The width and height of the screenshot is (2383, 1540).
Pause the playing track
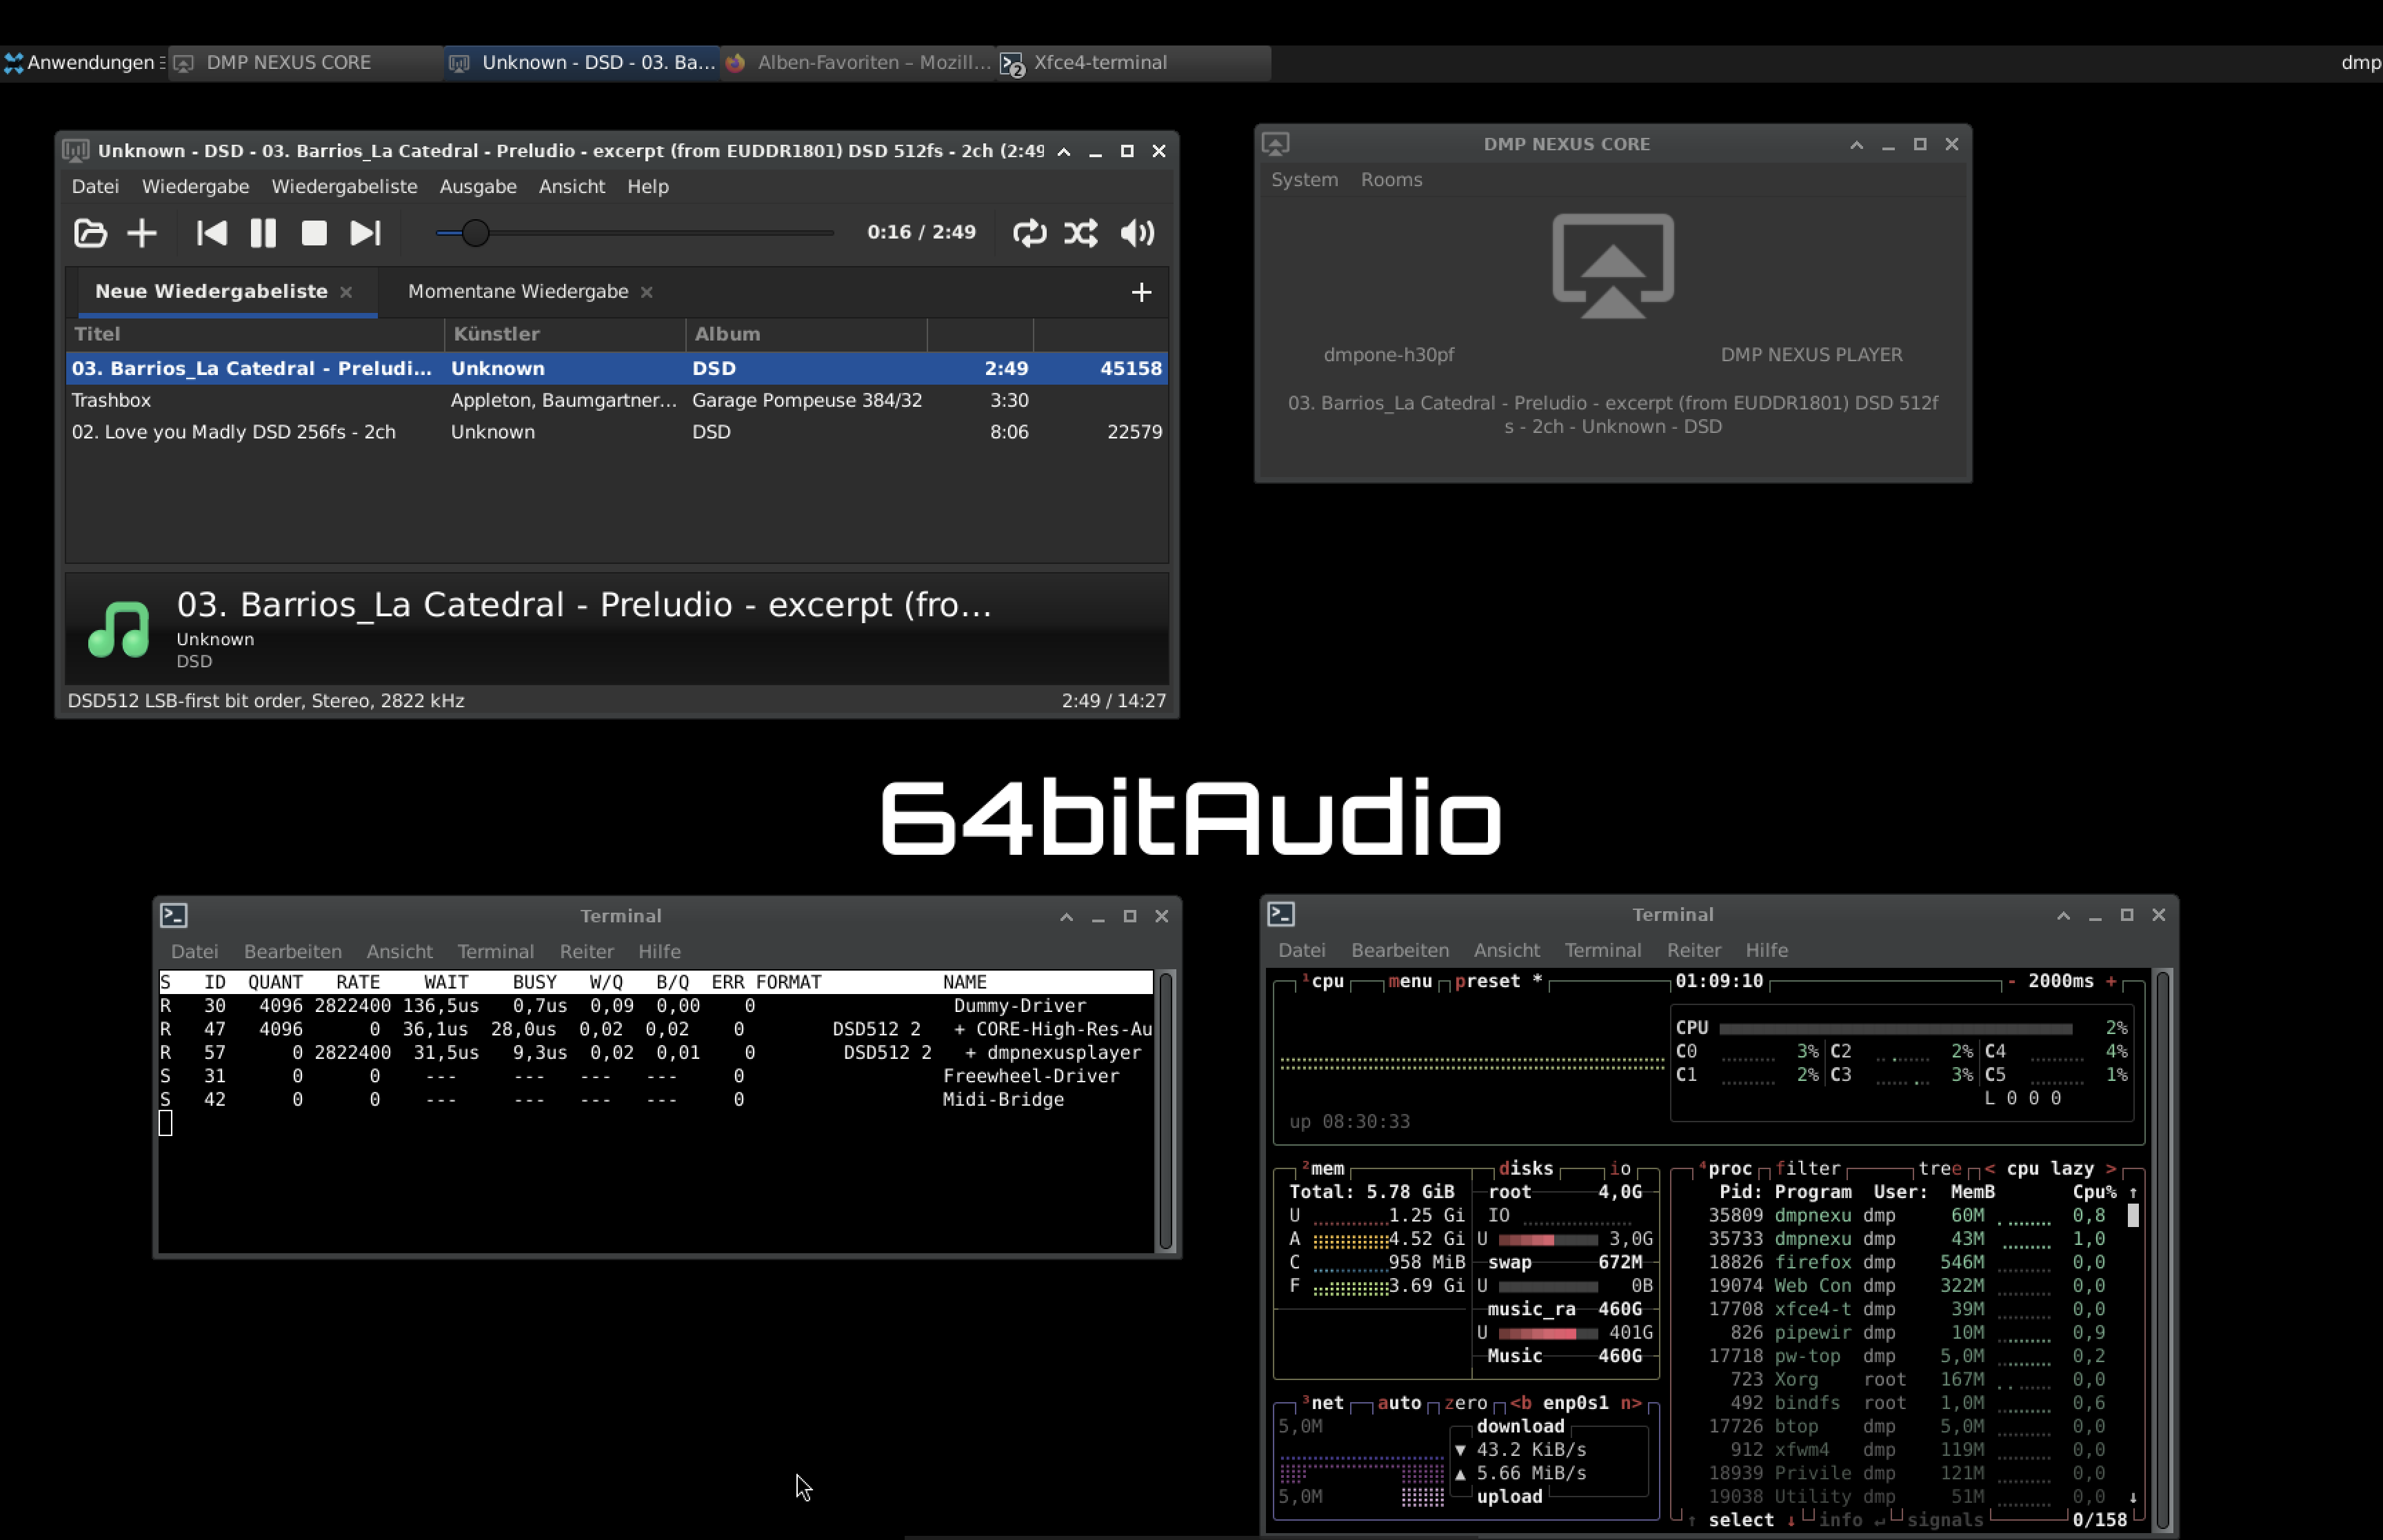point(263,233)
